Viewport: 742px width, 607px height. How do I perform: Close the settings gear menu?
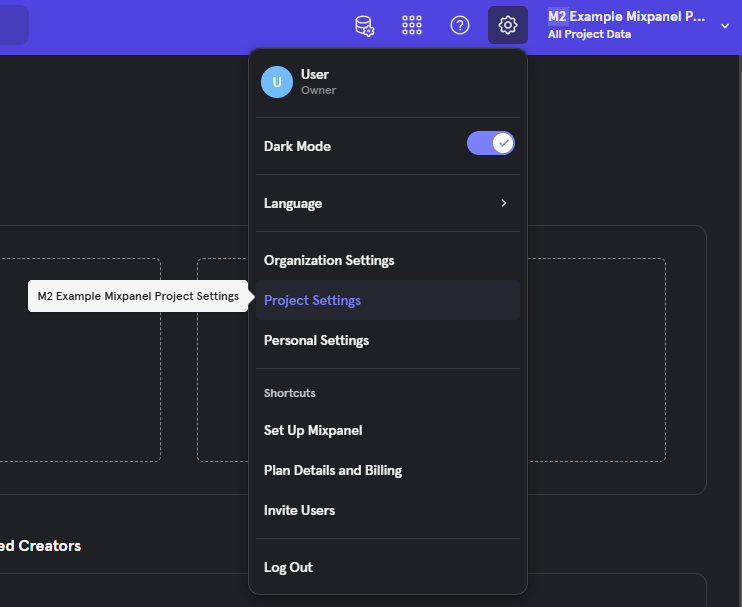508,25
